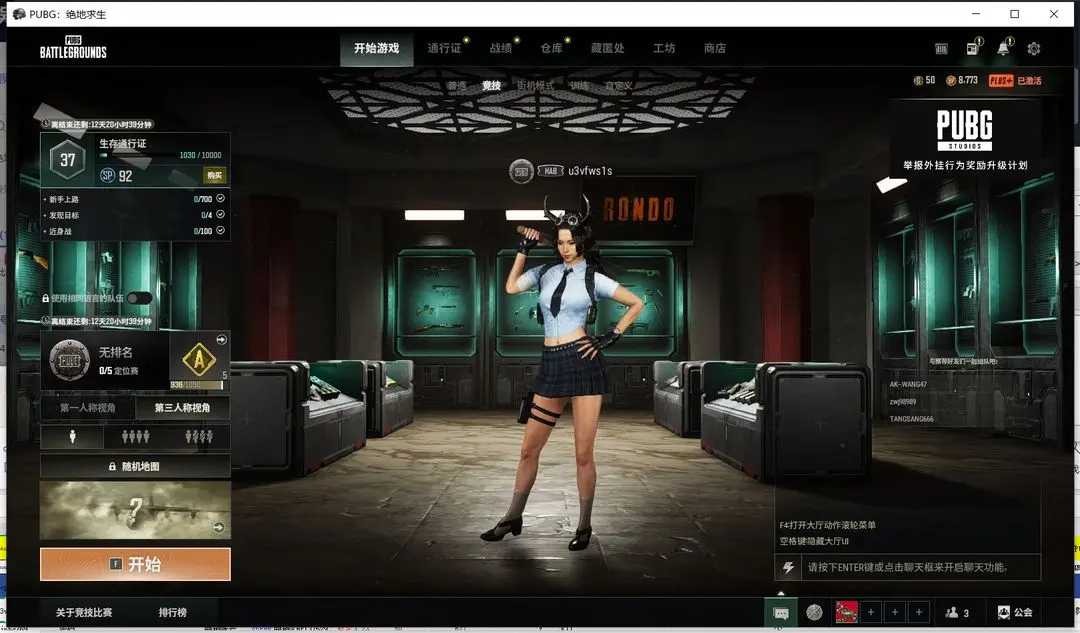Add teammate in middle plus slot

tap(895, 612)
